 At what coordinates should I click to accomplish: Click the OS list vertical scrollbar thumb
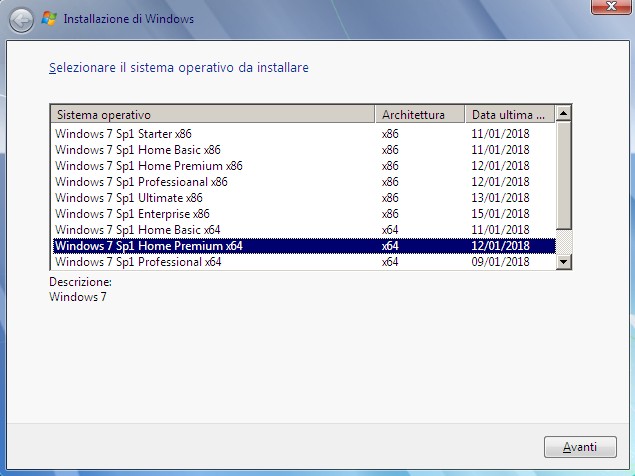tap(563, 175)
